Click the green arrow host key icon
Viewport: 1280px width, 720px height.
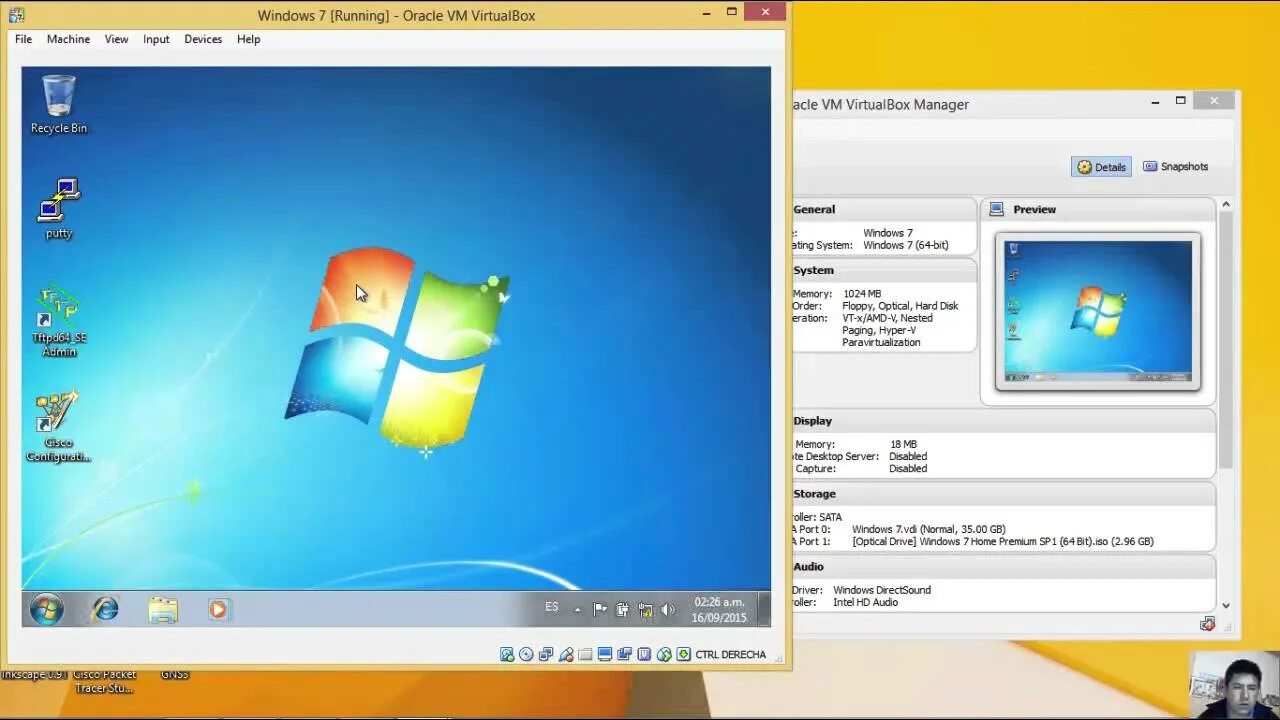(x=684, y=654)
